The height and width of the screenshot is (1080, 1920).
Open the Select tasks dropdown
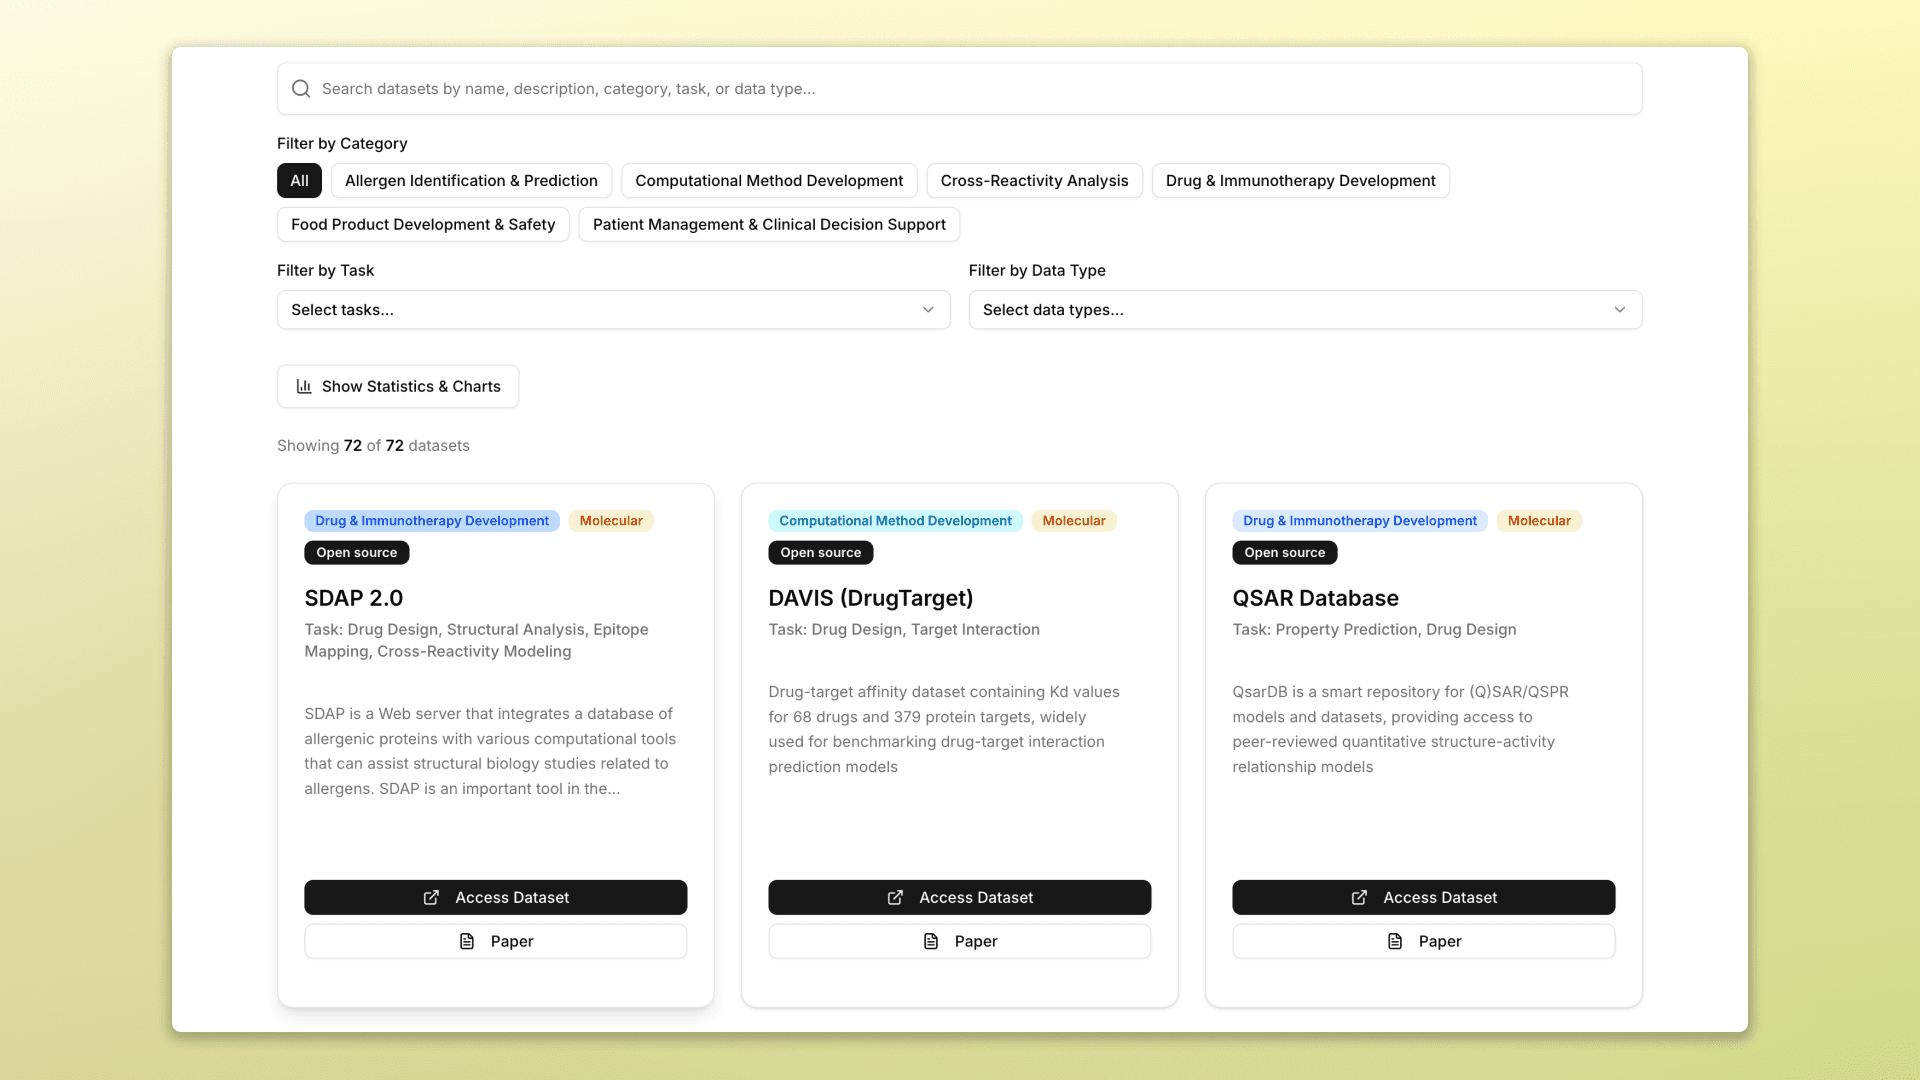point(613,310)
